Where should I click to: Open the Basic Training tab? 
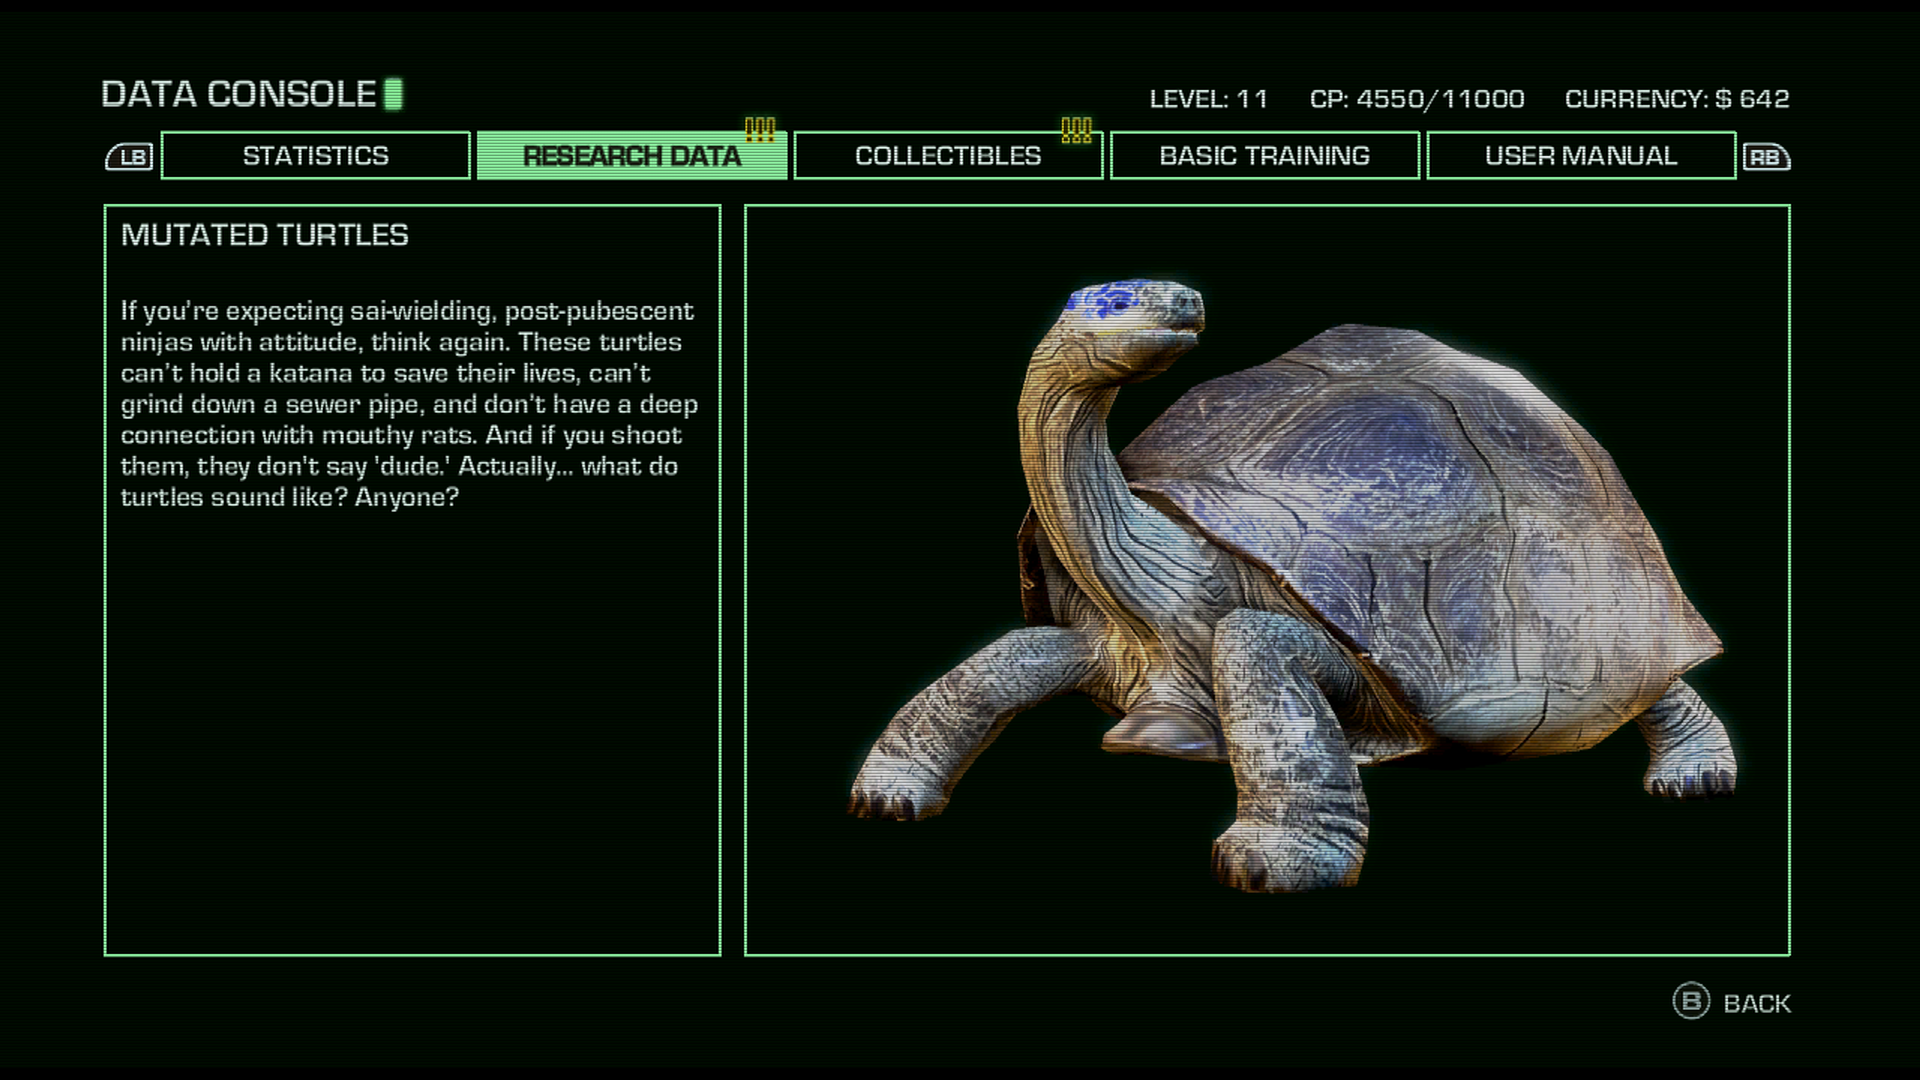click(1264, 156)
